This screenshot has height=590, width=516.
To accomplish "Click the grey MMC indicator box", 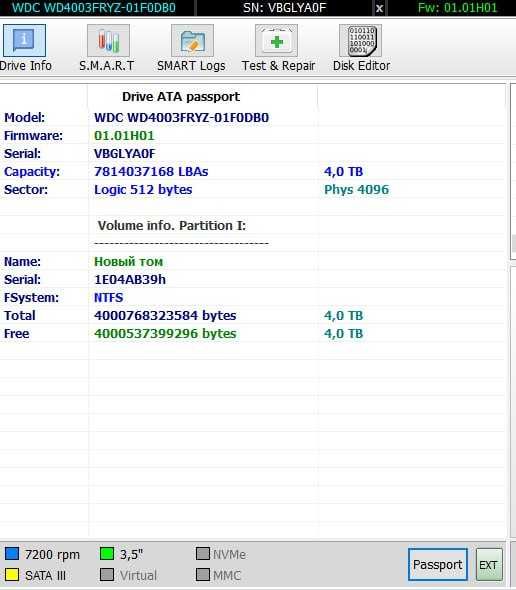I will click(202, 575).
